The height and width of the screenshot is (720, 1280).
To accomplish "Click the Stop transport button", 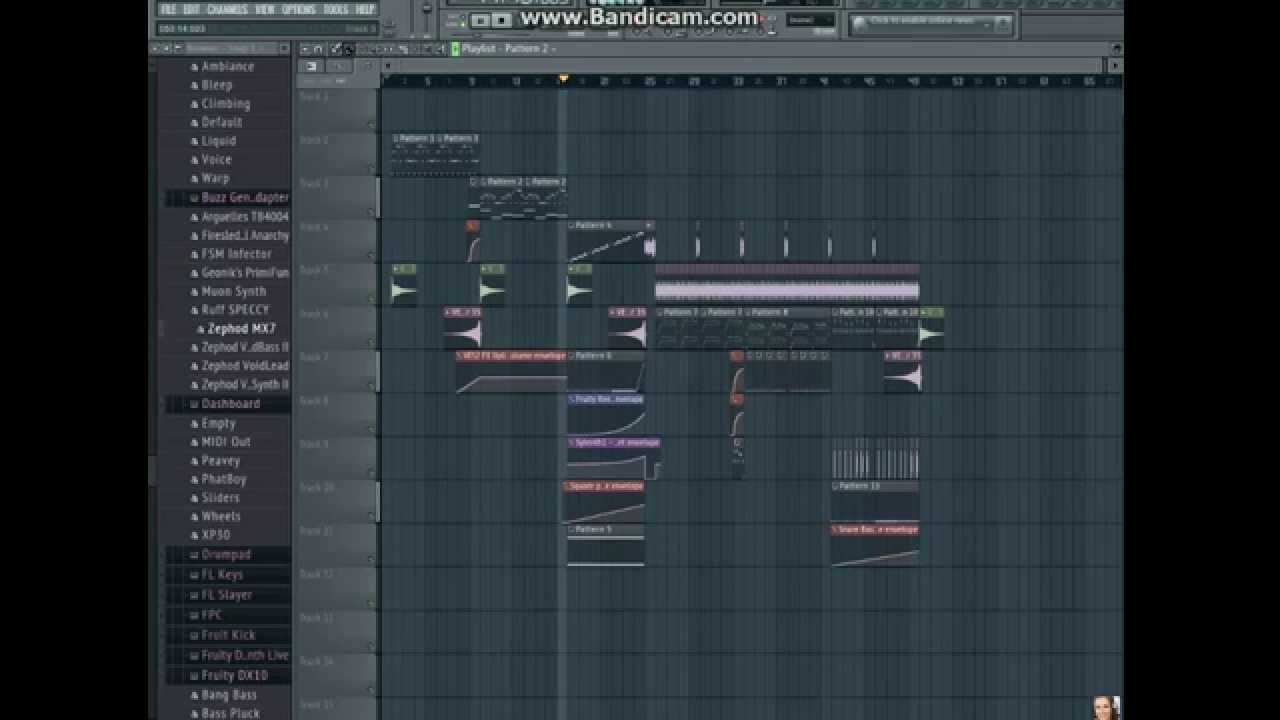I will (501, 20).
